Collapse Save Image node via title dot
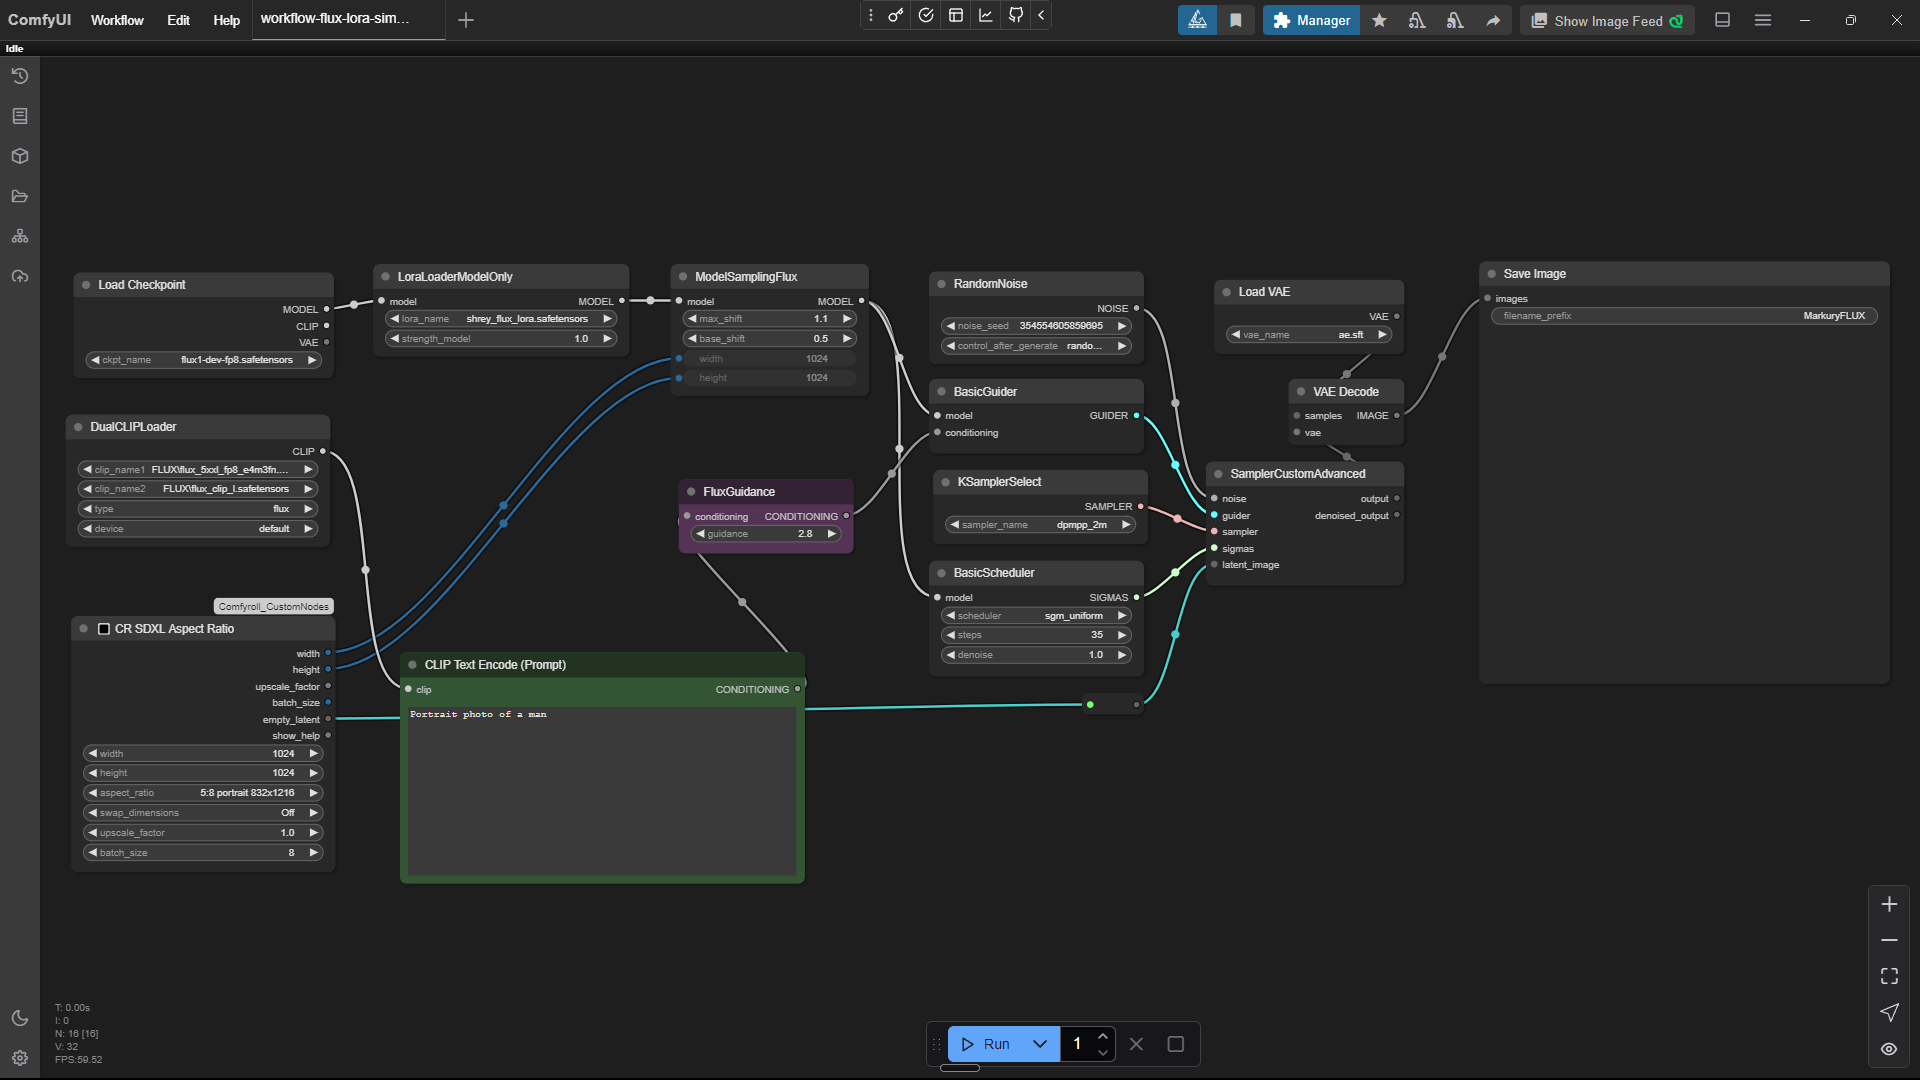Image resolution: width=1920 pixels, height=1080 pixels. 1492,274
